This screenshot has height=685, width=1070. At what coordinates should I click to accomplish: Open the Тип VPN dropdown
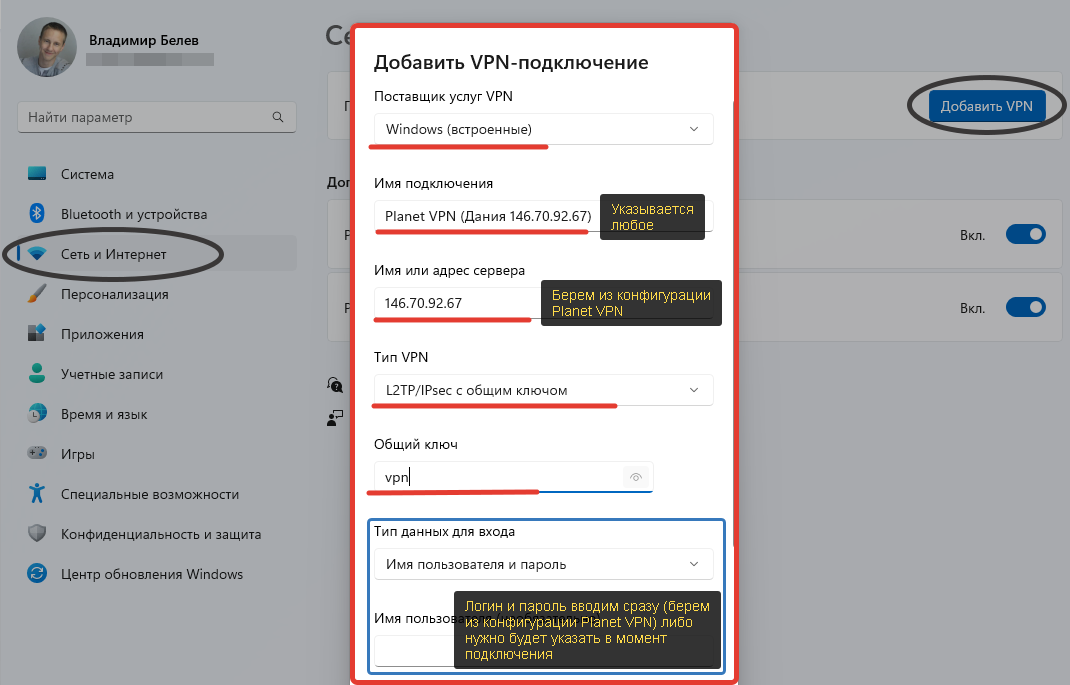(544, 390)
